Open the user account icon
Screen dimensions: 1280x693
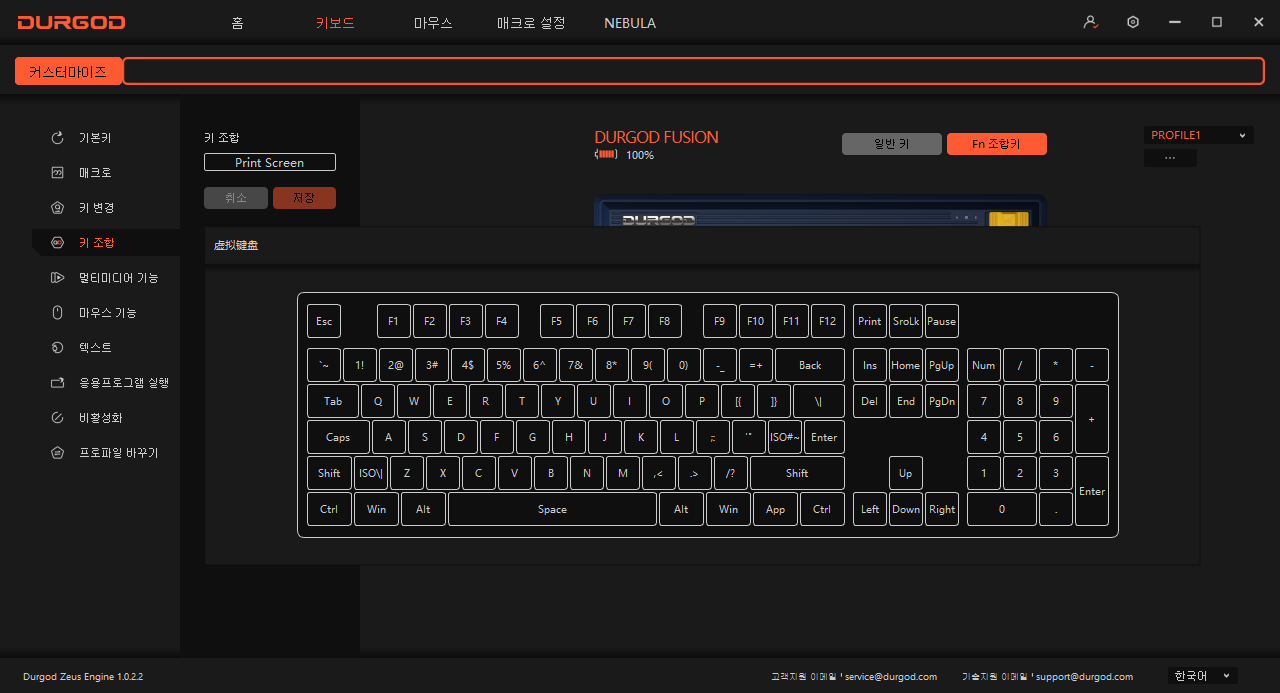1091,22
